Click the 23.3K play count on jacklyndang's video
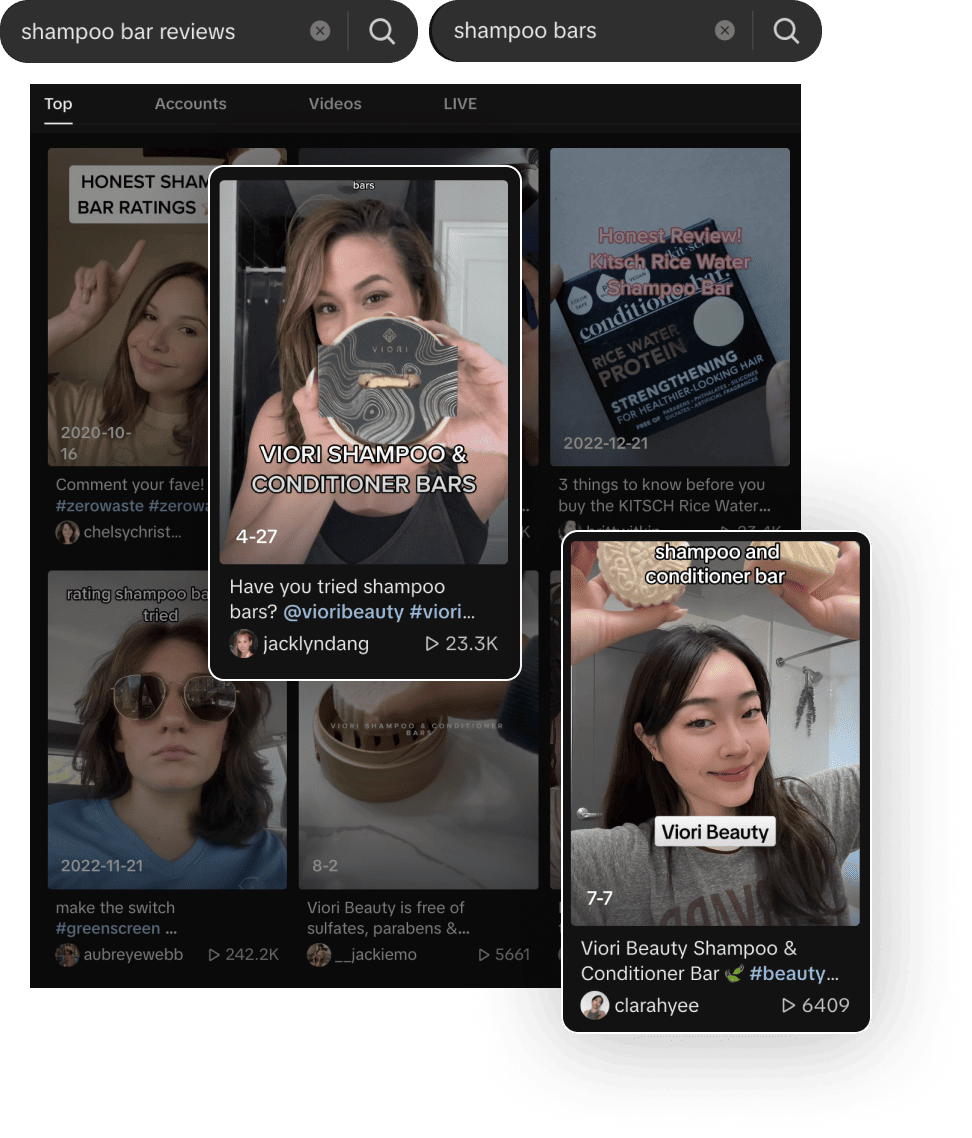This screenshot has width=972, height=1138. coord(462,644)
